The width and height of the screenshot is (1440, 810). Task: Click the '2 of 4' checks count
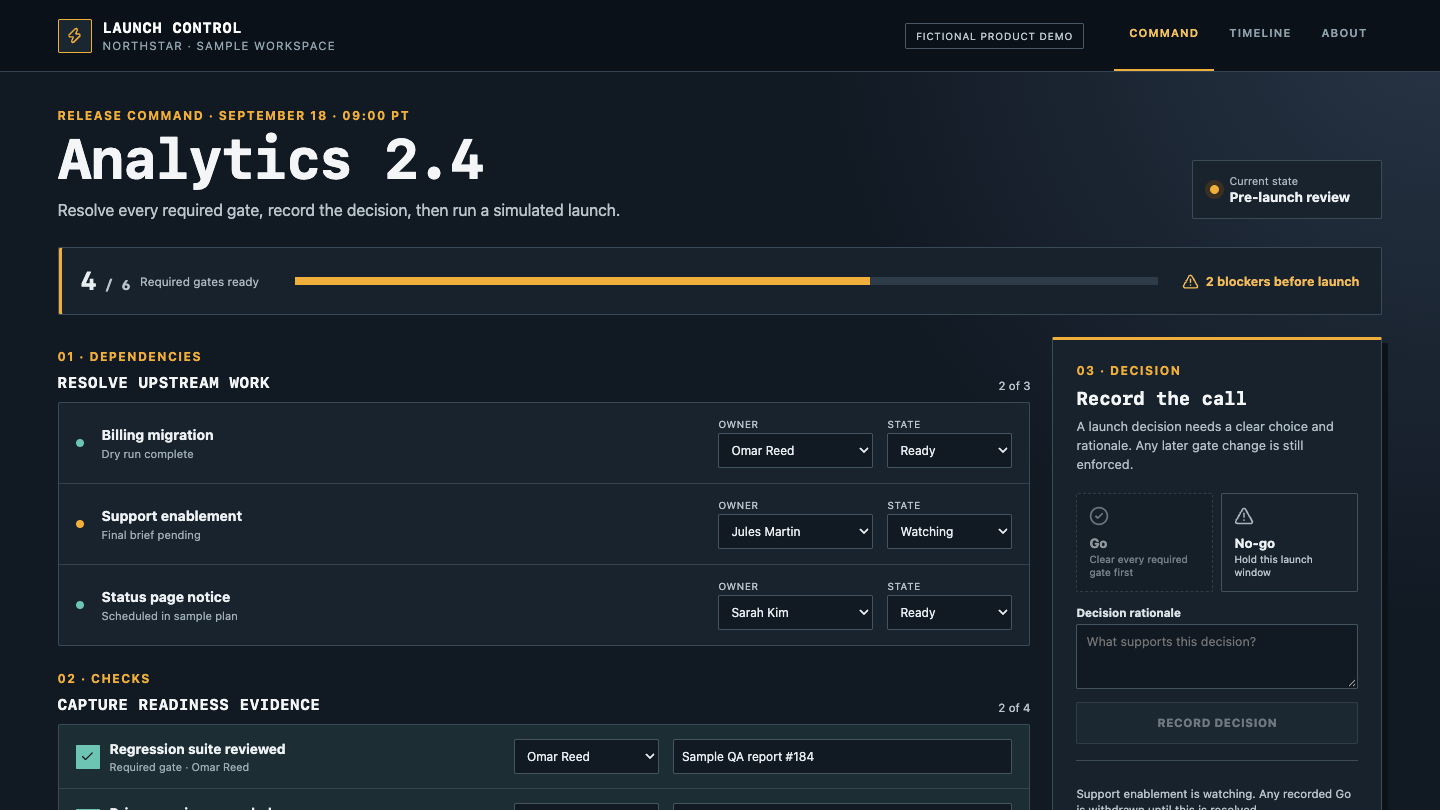coord(1014,707)
